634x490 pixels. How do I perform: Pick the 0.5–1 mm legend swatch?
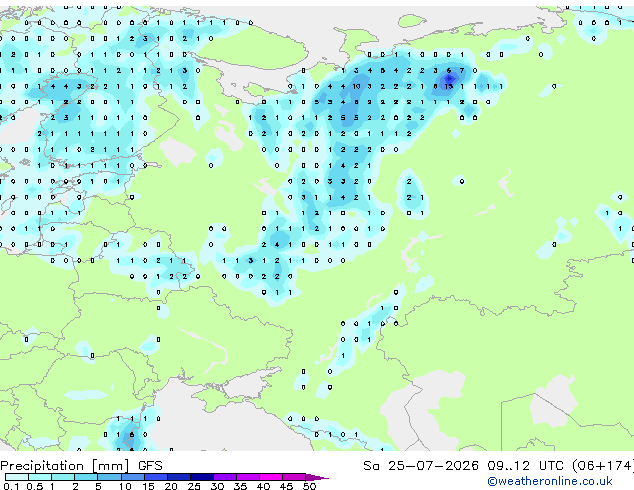click(x=40, y=477)
